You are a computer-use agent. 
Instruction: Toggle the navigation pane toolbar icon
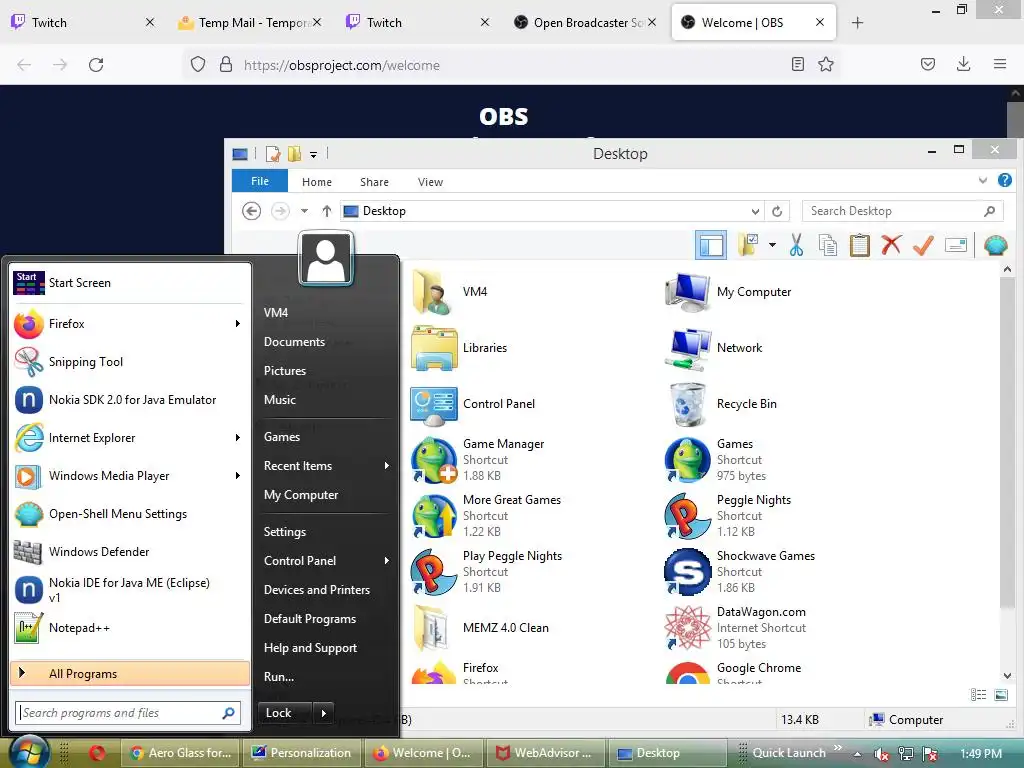pos(711,246)
